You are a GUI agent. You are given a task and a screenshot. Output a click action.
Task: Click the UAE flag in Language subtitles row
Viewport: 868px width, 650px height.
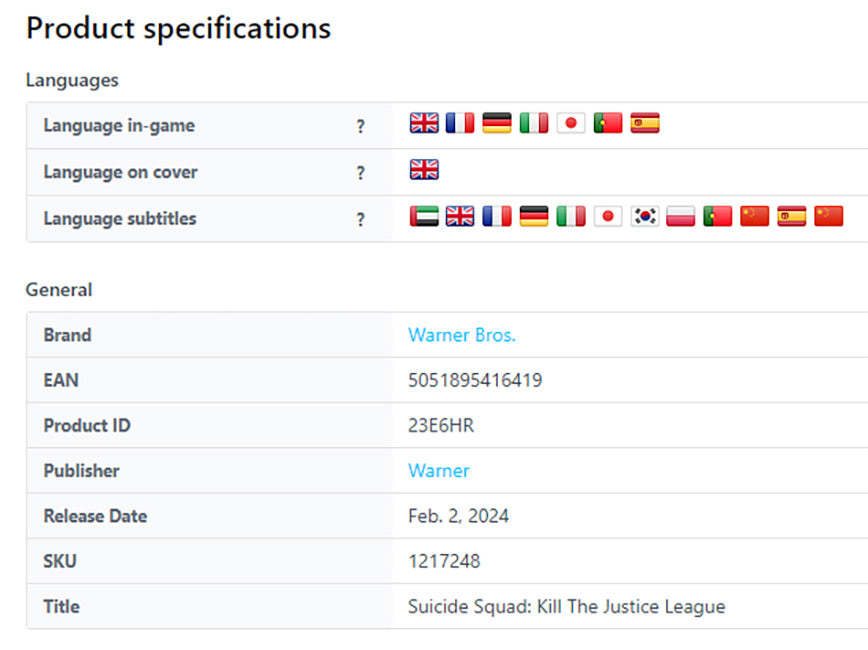(x=424, y=216)
